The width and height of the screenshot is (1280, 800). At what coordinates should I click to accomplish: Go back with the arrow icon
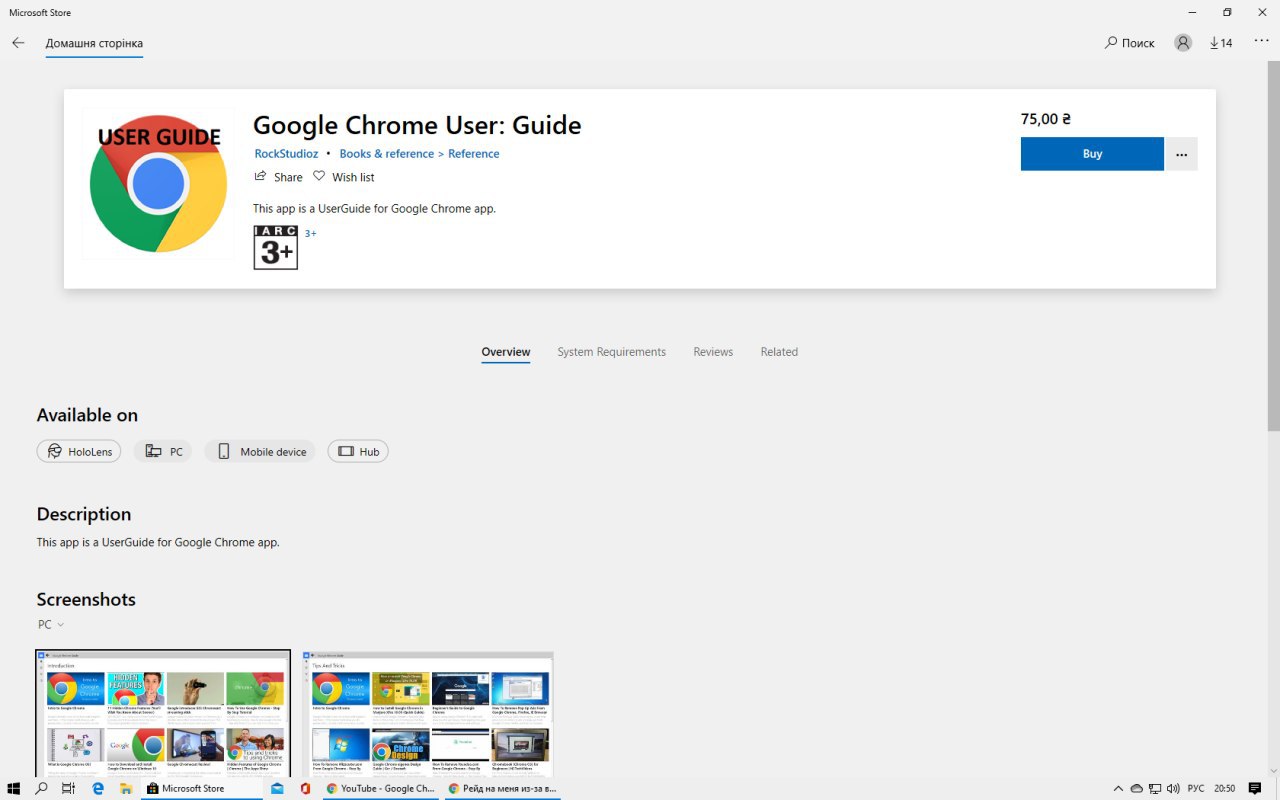[x=18, y=43]
